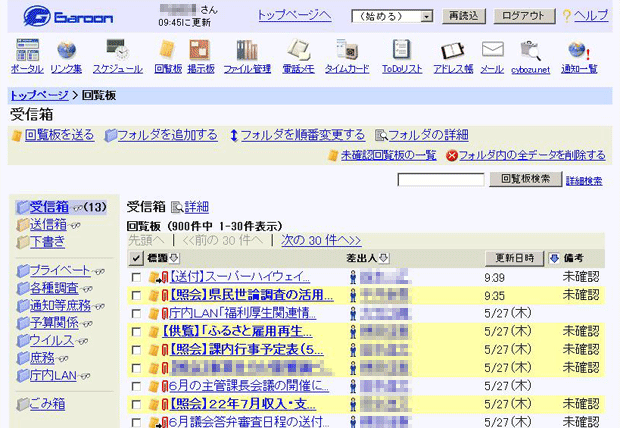Open the 掲示板 icon
Viewport: 620px width, 428px height.
click(x=200, y=50)
